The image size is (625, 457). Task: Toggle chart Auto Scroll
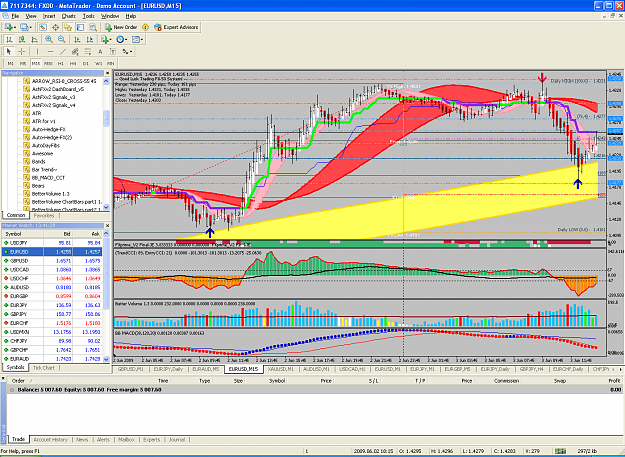point(77,39)
